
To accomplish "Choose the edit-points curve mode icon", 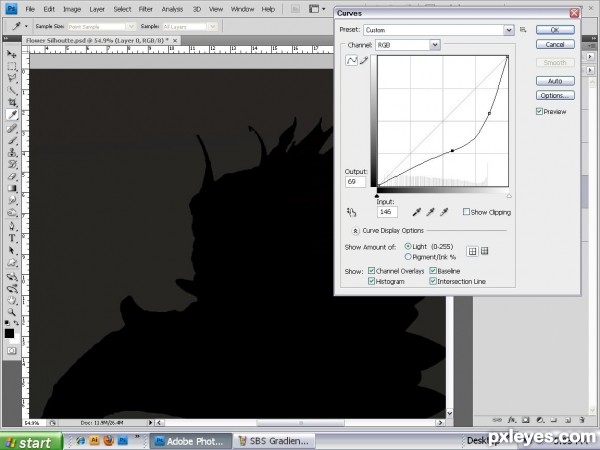I will click(x=351, y=60).
